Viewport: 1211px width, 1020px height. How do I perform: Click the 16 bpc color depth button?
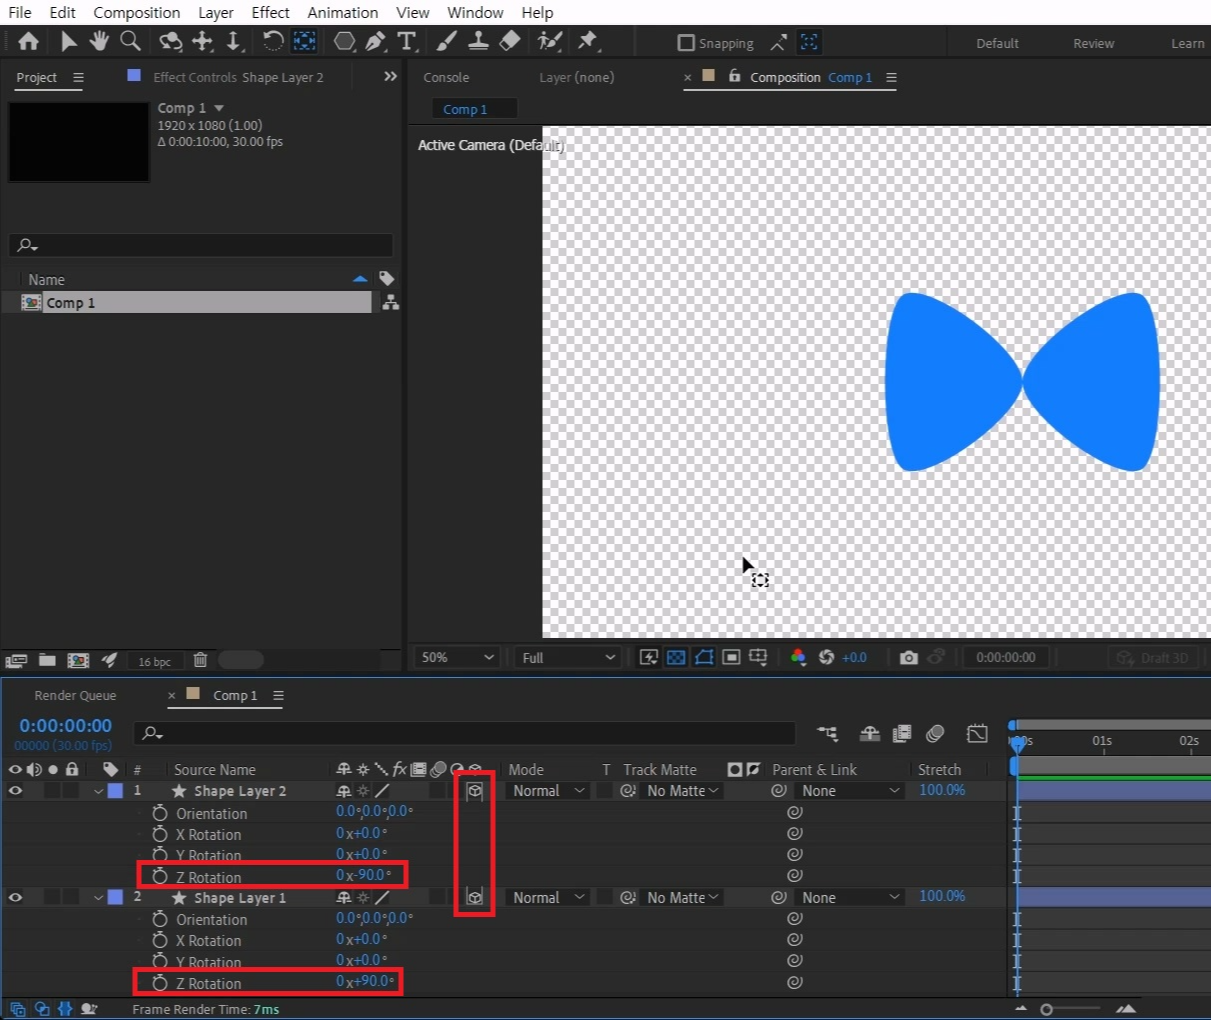154,661
